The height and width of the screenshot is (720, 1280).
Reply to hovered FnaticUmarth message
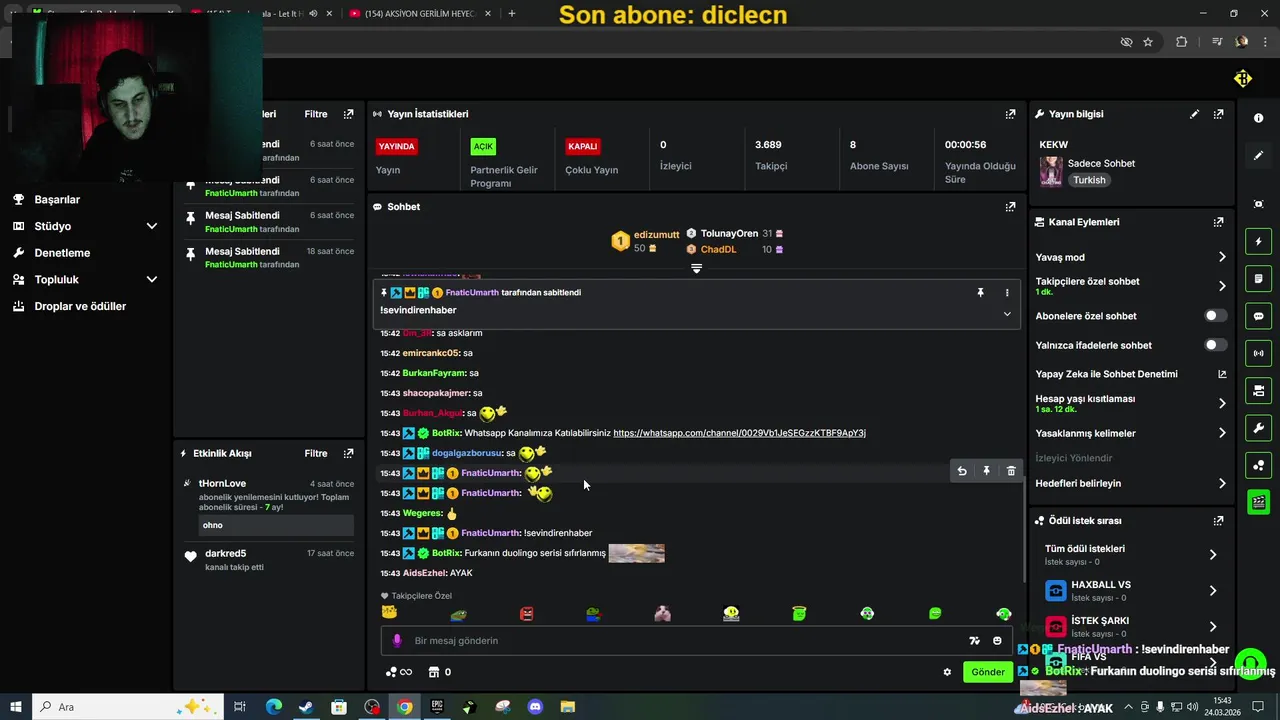click(x=962, y=471)
